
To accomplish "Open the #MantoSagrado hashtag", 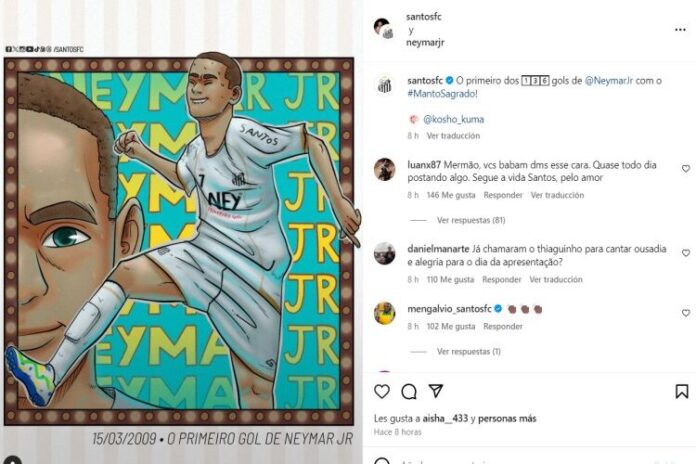I will 442,94.
